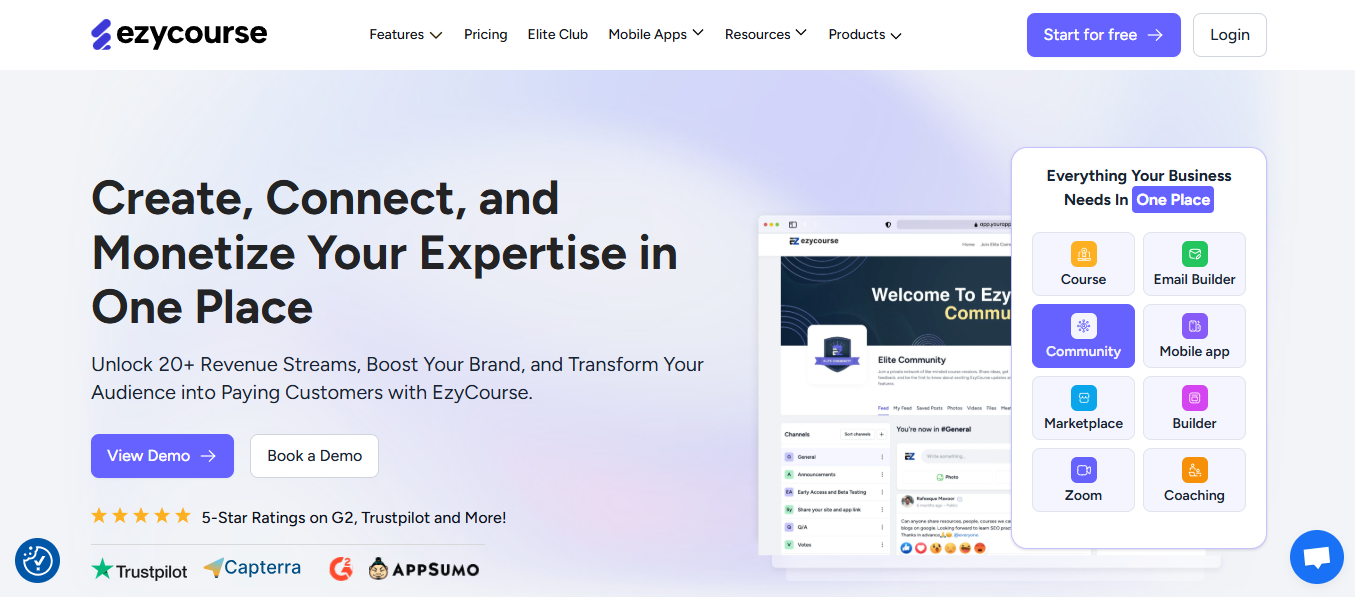Click the AppSumo logo
The width and height of the screenshot is (1355, 597).
click(423, 569)
